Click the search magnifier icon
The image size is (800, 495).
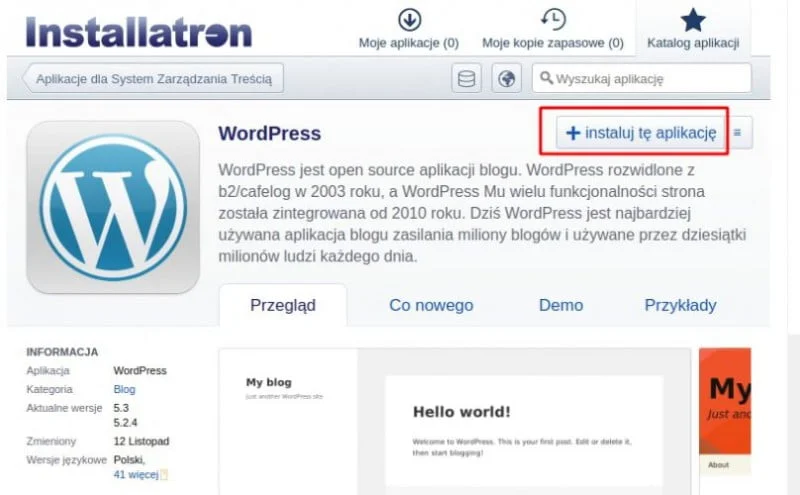[546, 78]
